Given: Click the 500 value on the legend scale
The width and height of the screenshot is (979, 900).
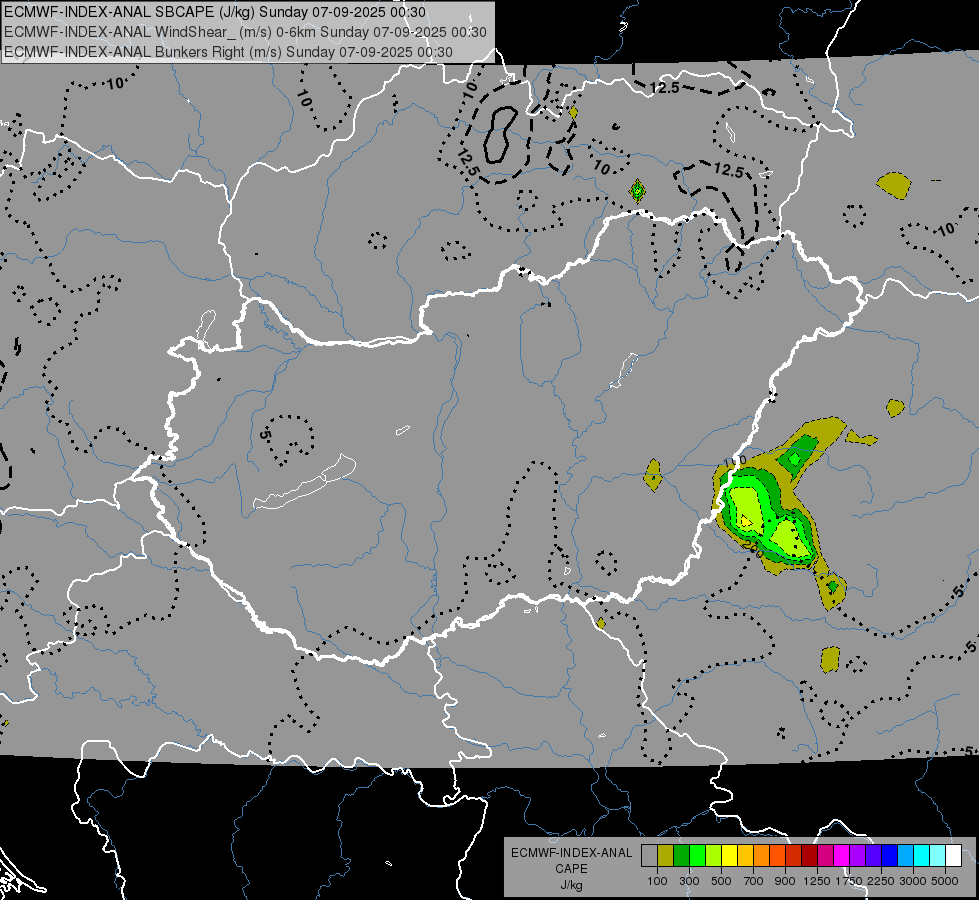Looking at the screenshot, I should [x=721, y=881].
